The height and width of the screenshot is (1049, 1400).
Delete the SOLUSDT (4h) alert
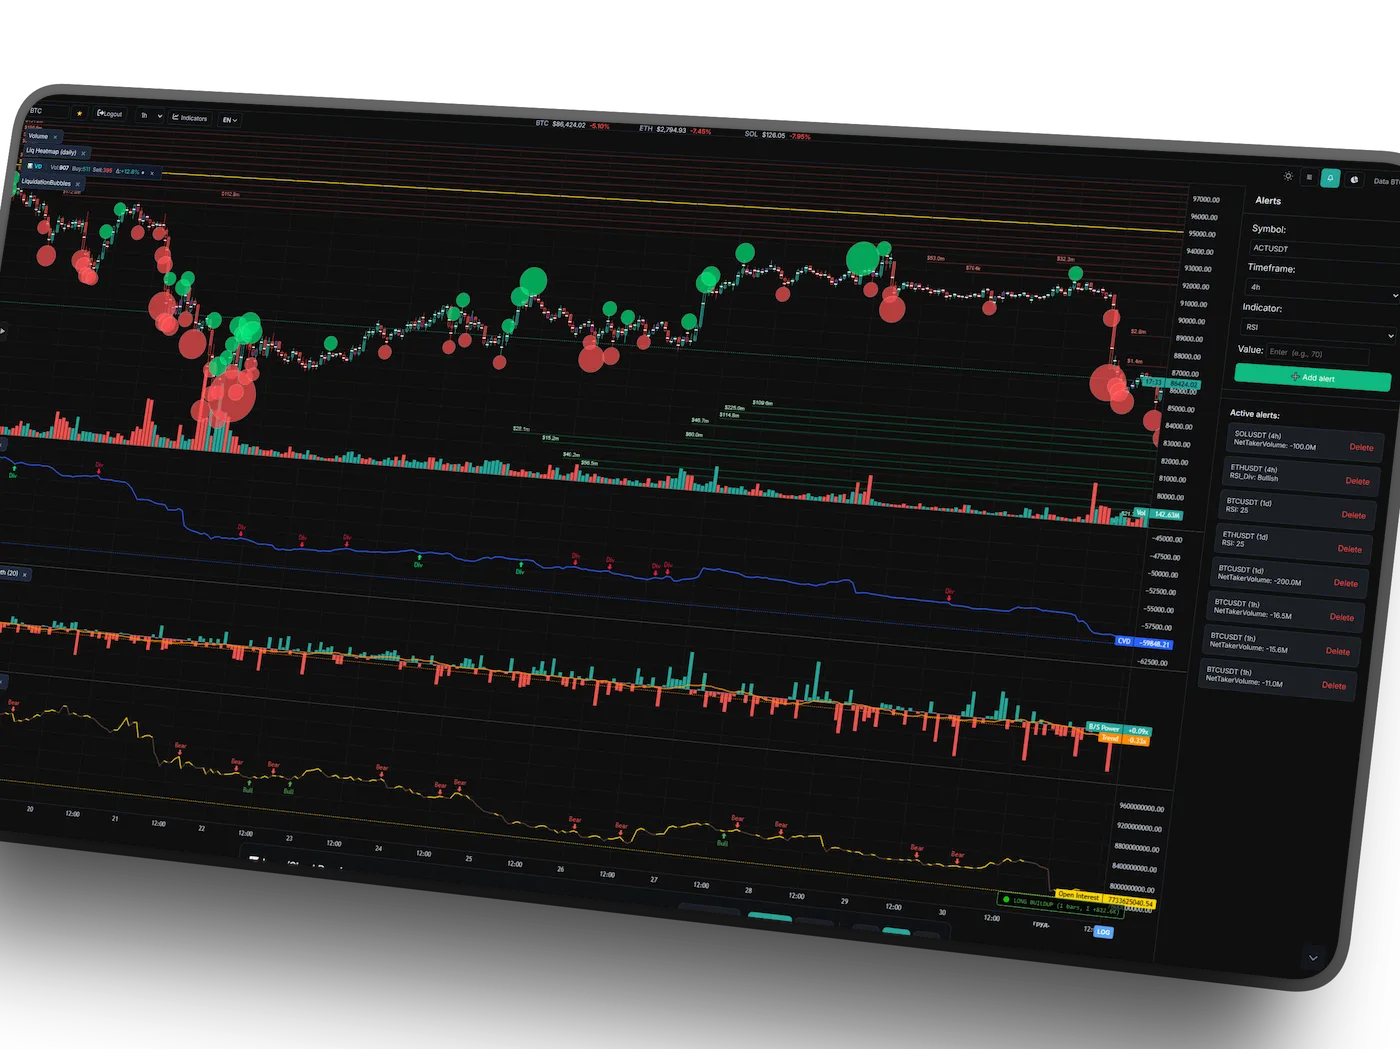tap(1361, 447)
